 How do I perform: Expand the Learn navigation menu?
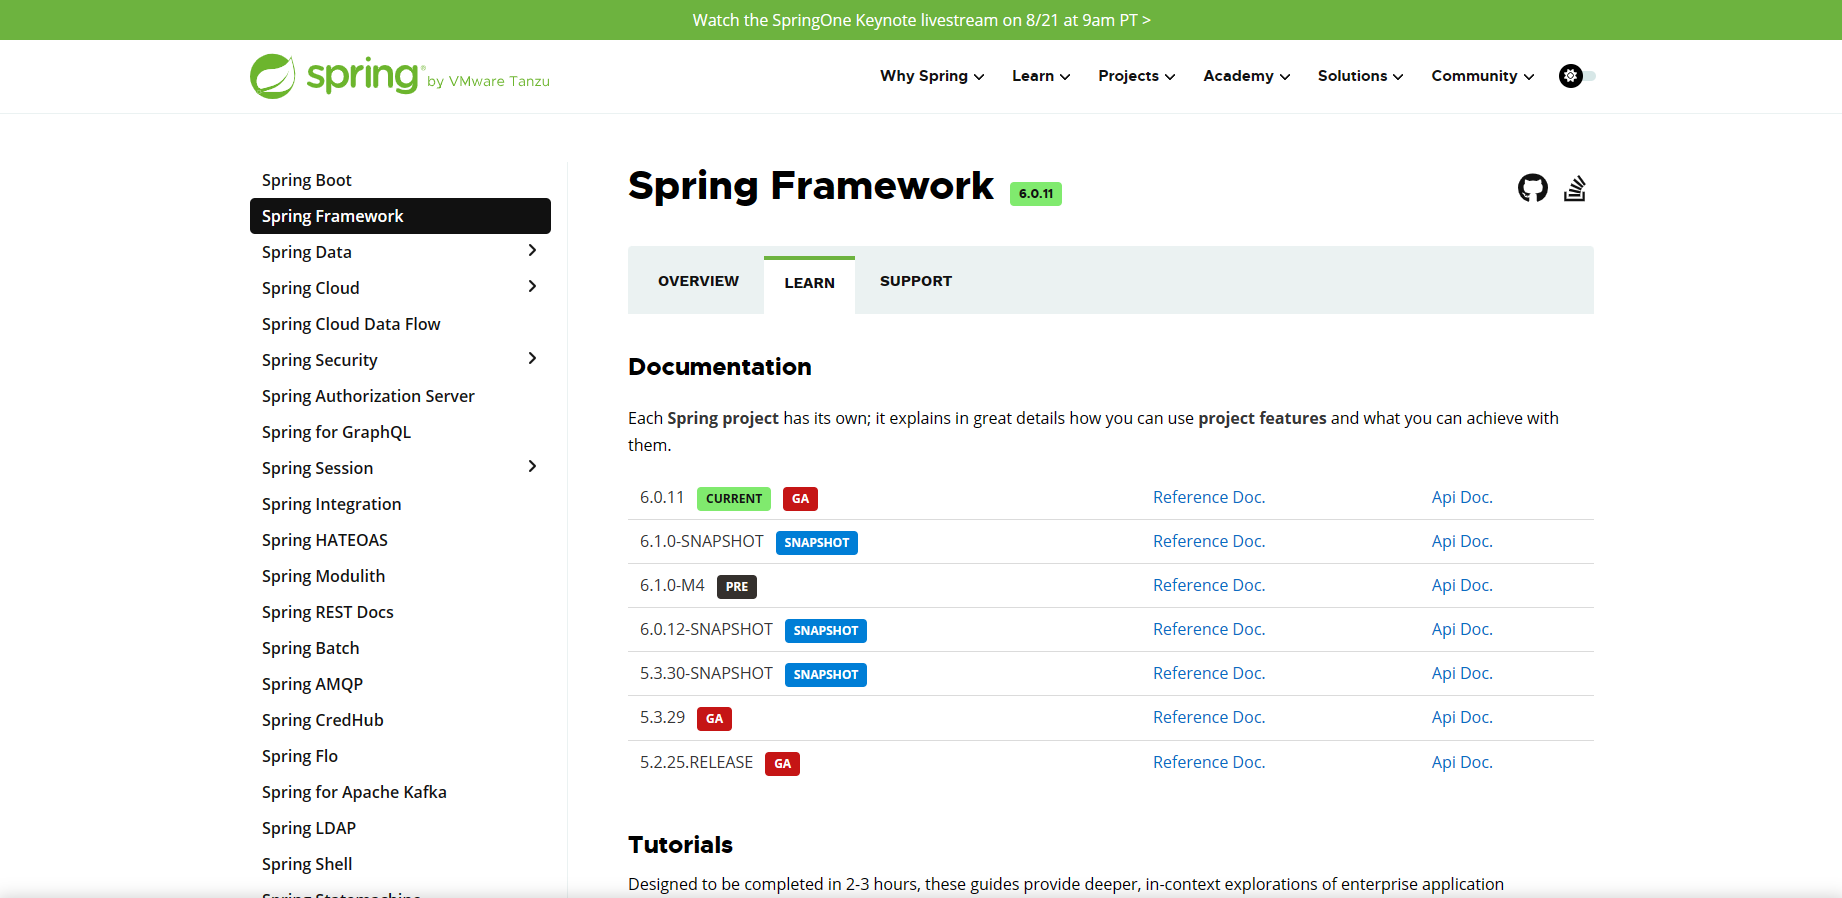pos(1041,76)
